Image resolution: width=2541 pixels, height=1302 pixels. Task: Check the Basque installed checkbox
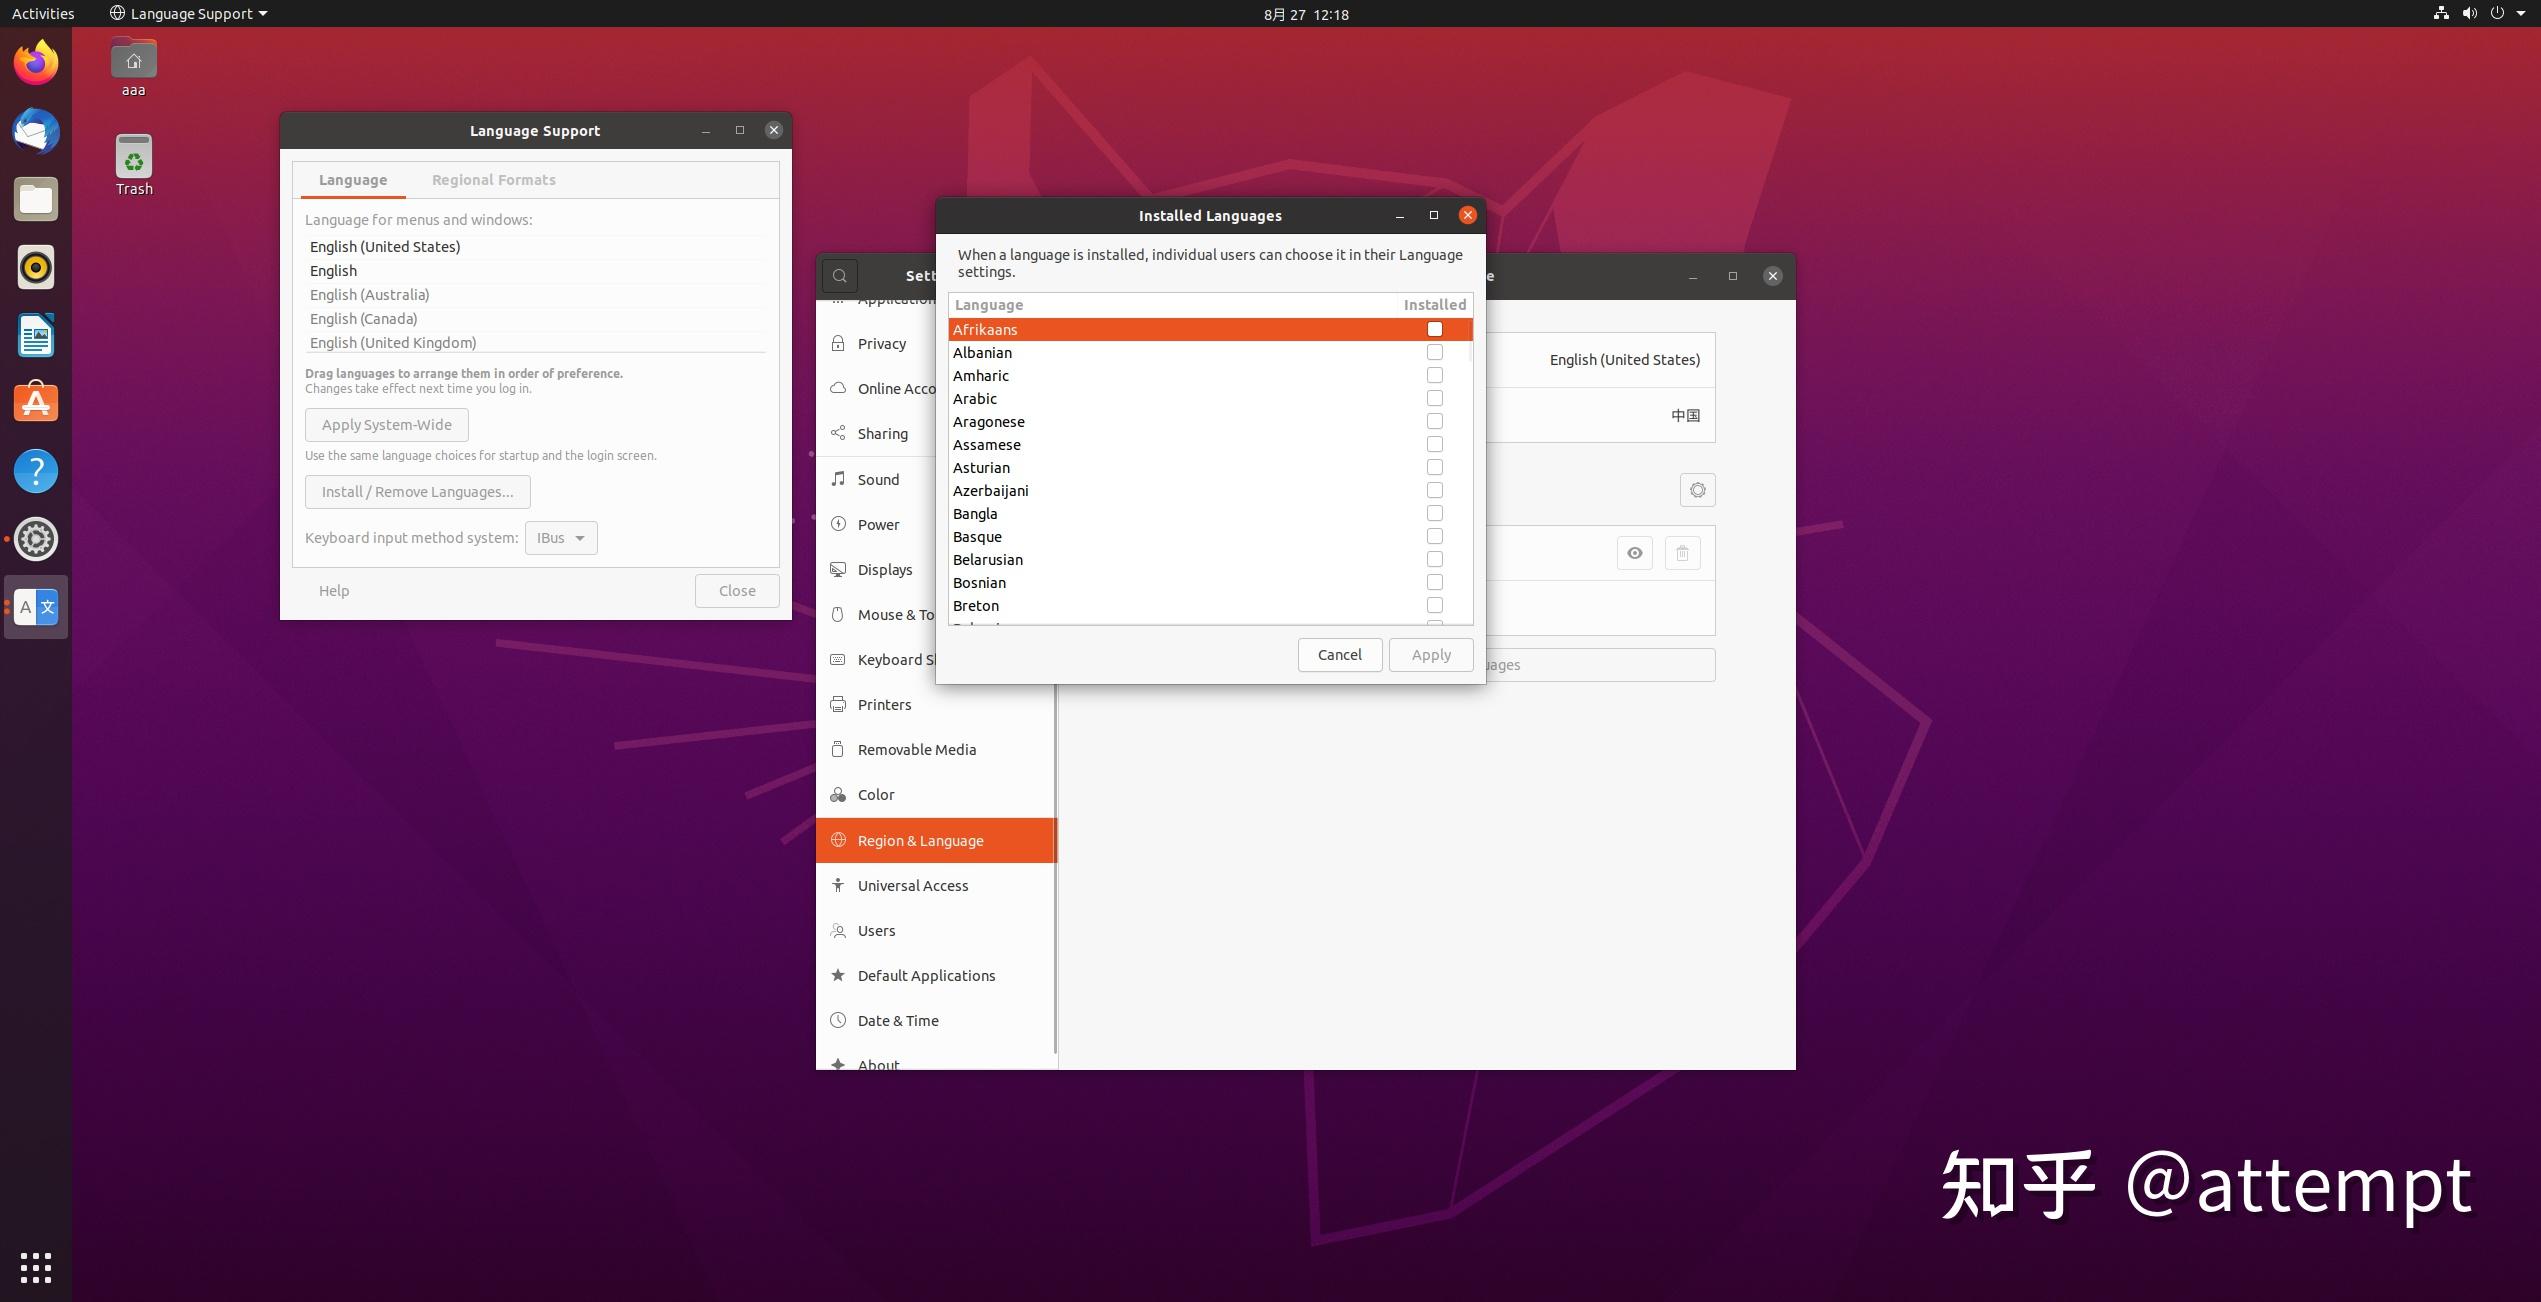[x=1434, y=536]
